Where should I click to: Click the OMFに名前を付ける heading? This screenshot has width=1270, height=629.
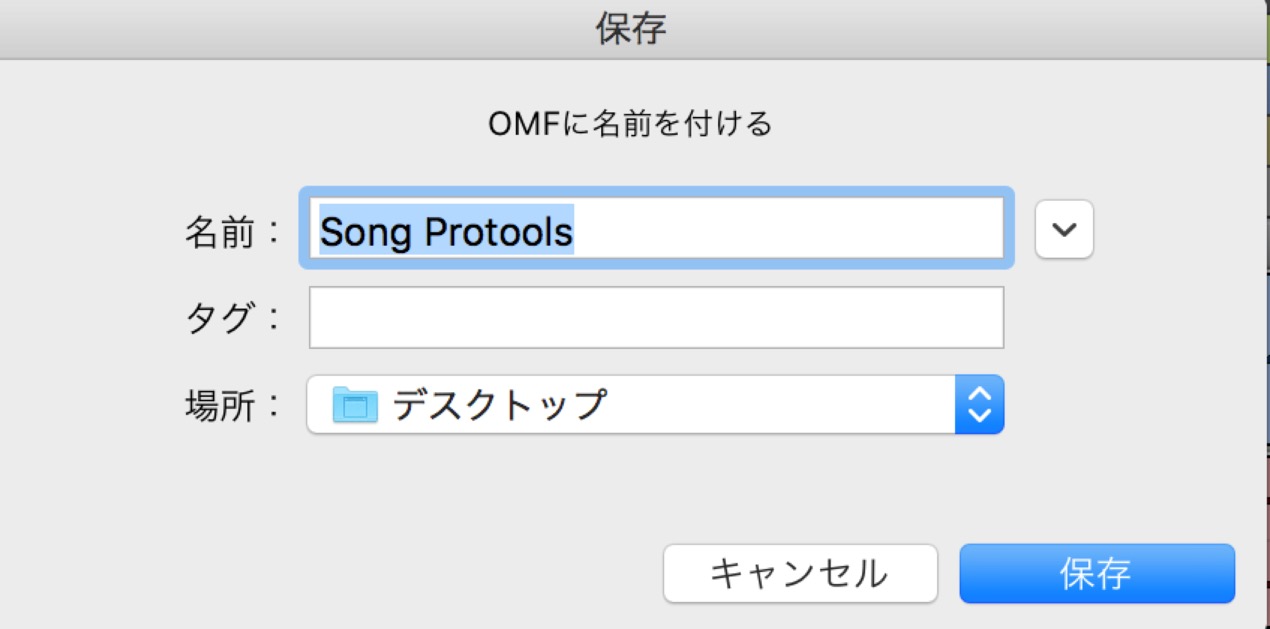click(630, 124)
